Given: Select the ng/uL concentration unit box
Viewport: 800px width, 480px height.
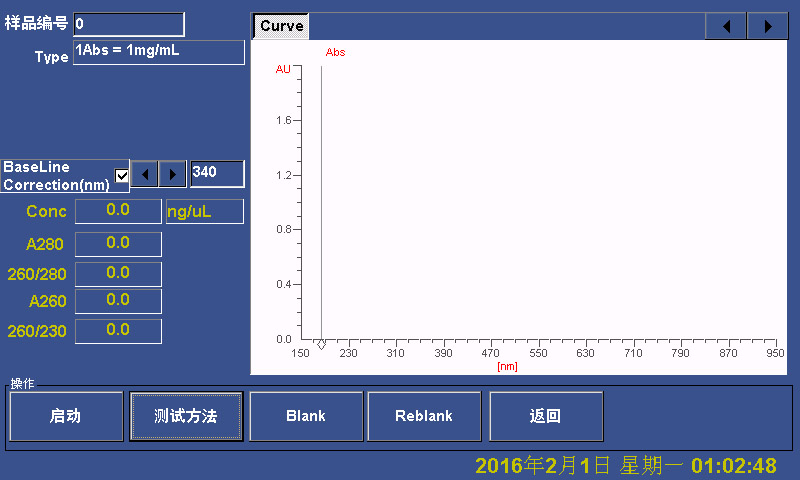Looking at the screenshot, I should click(204, 211).
